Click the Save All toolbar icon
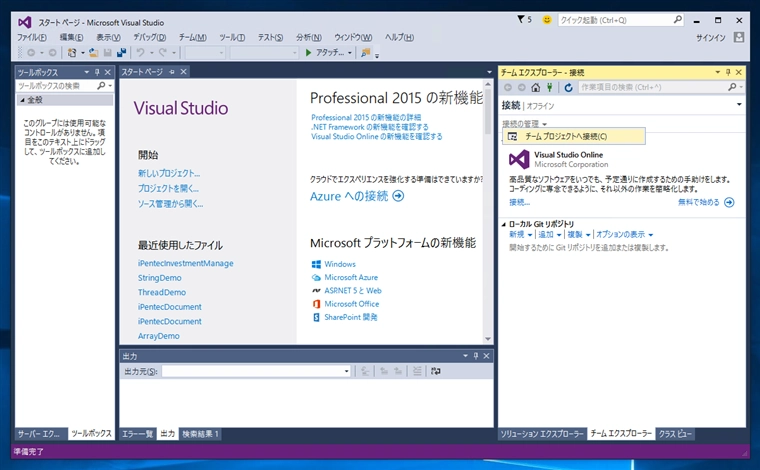This screenshot has height=470, width=760. click(x=121, y=52)
